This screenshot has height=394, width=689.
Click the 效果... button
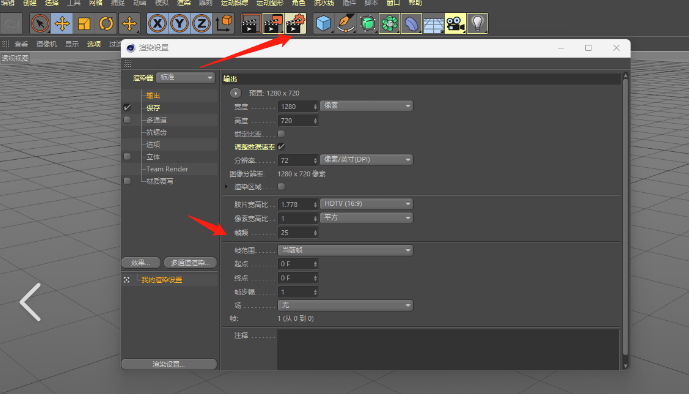click(x=141, y=263)
